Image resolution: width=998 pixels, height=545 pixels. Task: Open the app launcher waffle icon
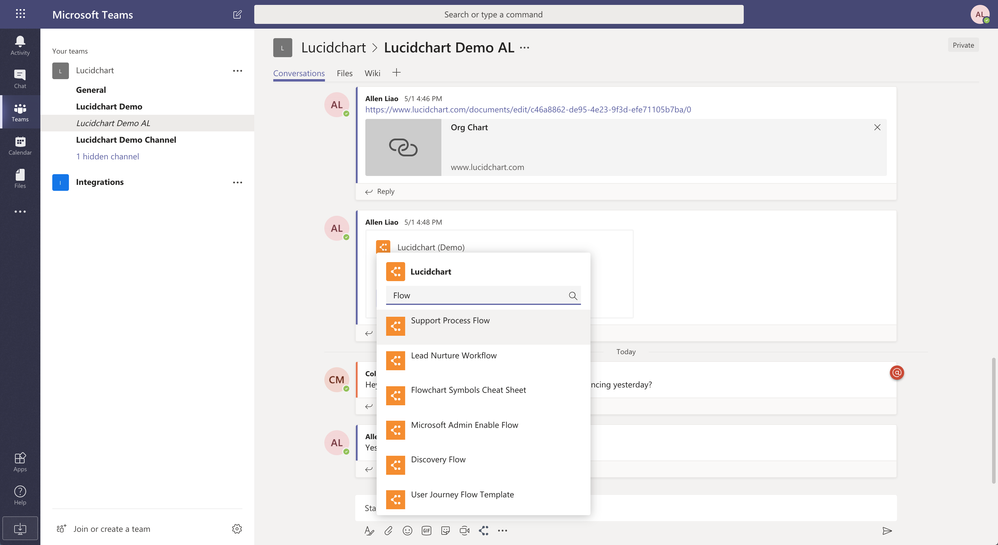[20, 13]
